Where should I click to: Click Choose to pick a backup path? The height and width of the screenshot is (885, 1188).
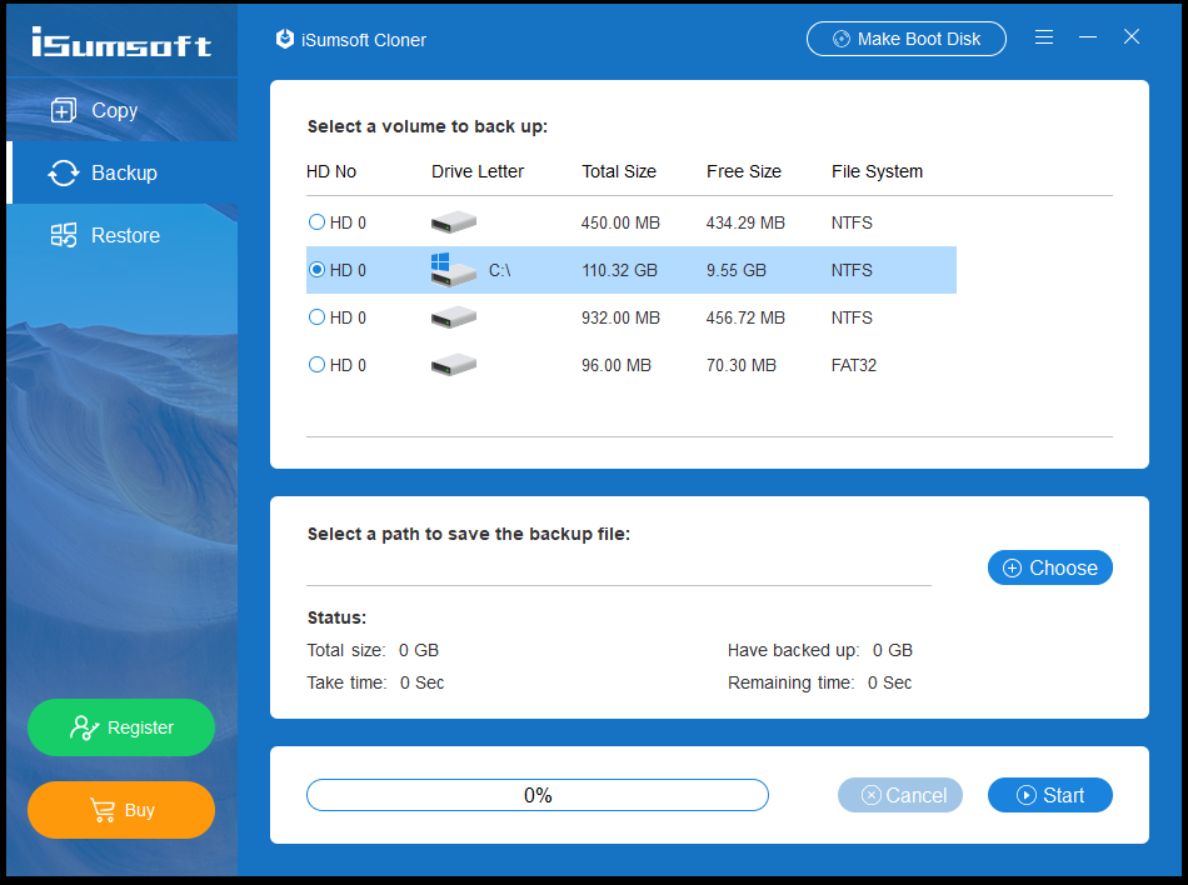pyautogui.click(x=1050, y=568)
